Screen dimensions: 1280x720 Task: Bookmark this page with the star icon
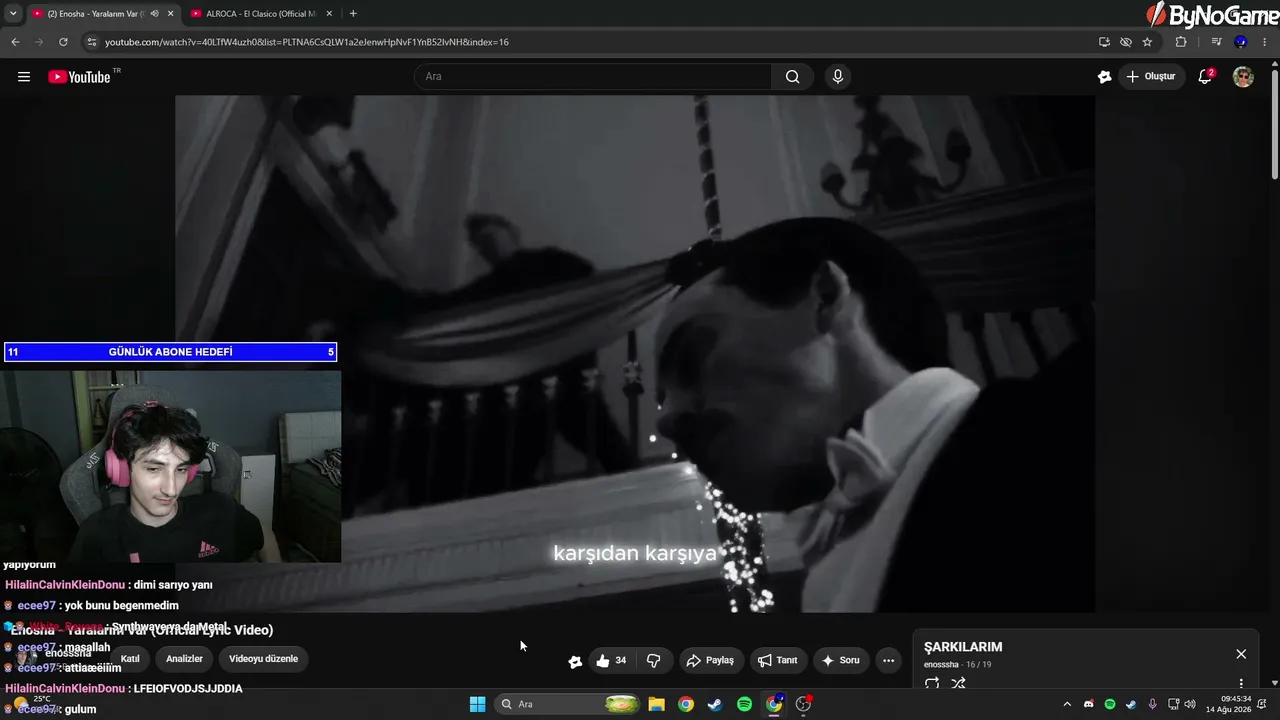pyautogui.click(x=1147, y=42)
